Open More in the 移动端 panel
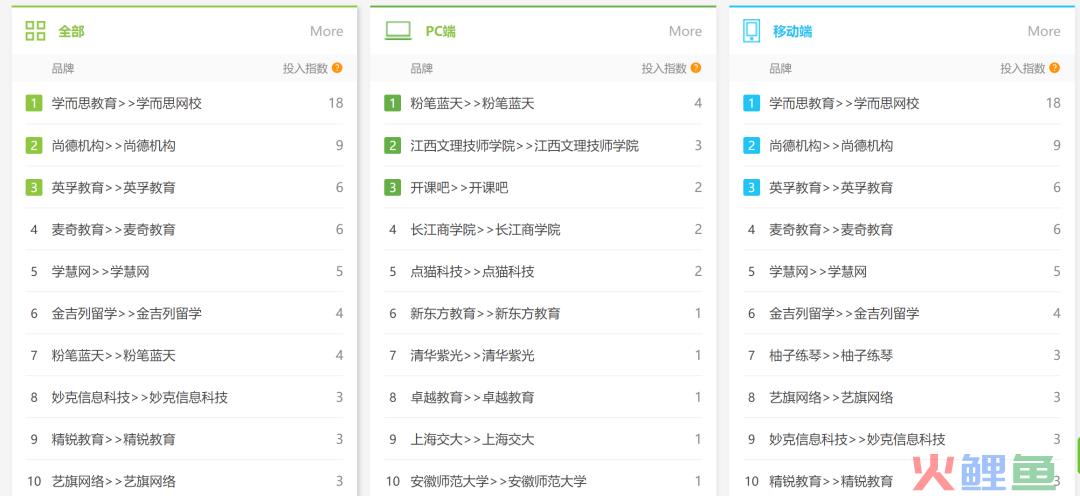 pyautogui.click(x=1044, y=31)
